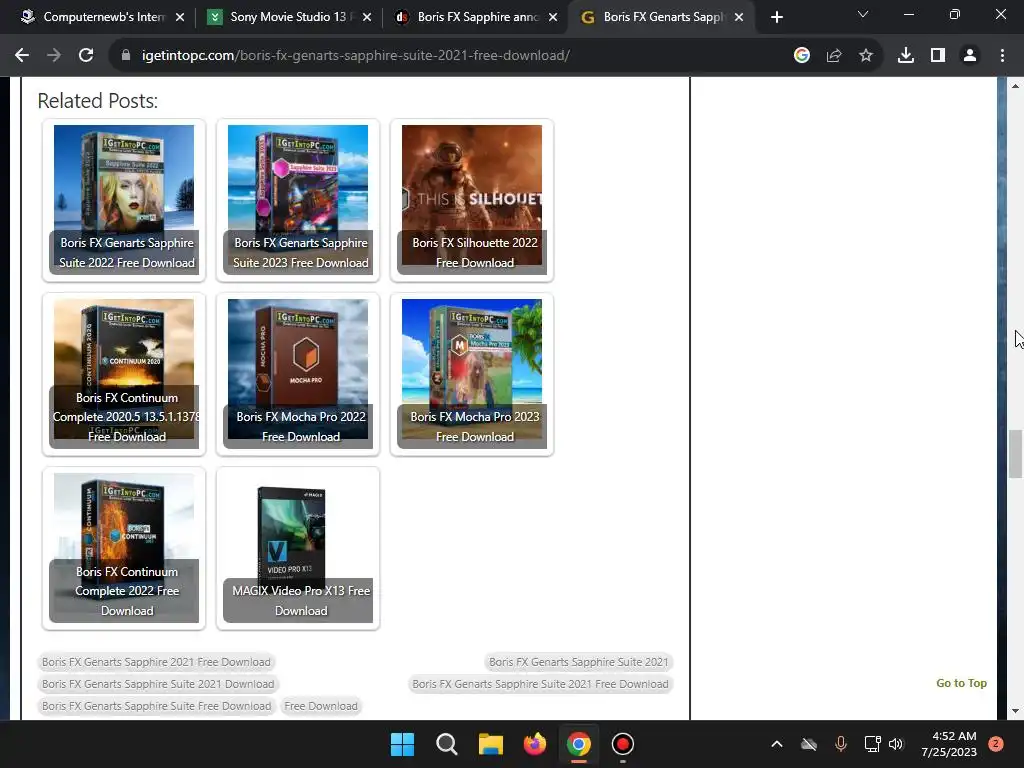
Task: Click the microphone tray icon
Action: [841, 744]
